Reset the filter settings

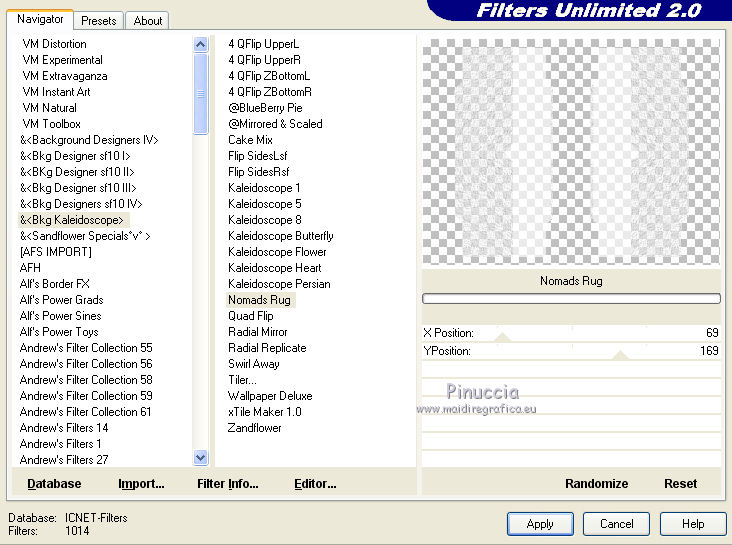click(x=680, y=483)
